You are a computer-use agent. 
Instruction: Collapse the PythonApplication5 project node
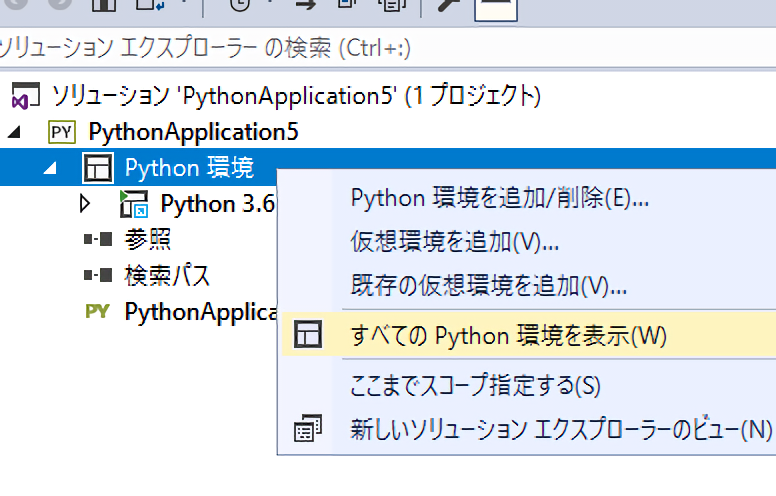coord(15,132)
